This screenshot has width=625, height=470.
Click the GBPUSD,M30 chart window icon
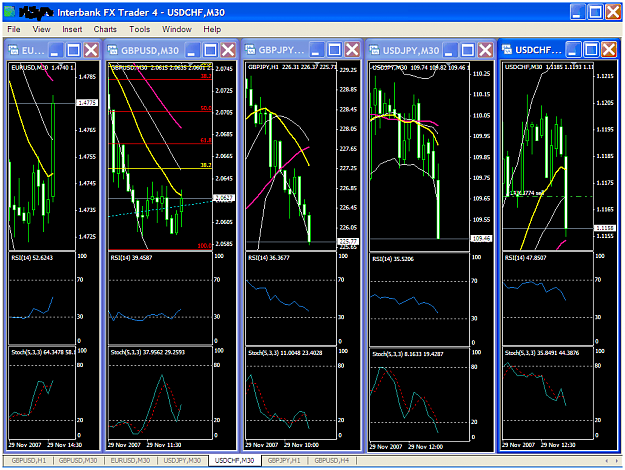pyautogui.click(x=113, y=50)
